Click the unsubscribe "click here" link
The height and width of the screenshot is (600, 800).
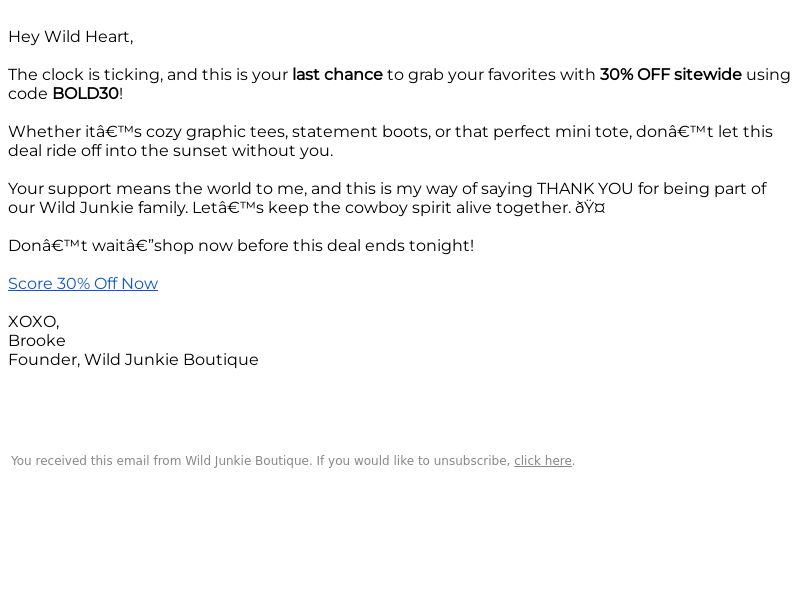click(x=542, y=461)
